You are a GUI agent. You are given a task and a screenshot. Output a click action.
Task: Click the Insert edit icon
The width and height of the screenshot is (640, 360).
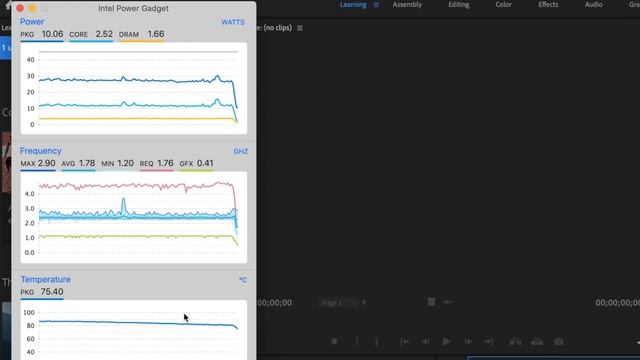pos(515,341)
